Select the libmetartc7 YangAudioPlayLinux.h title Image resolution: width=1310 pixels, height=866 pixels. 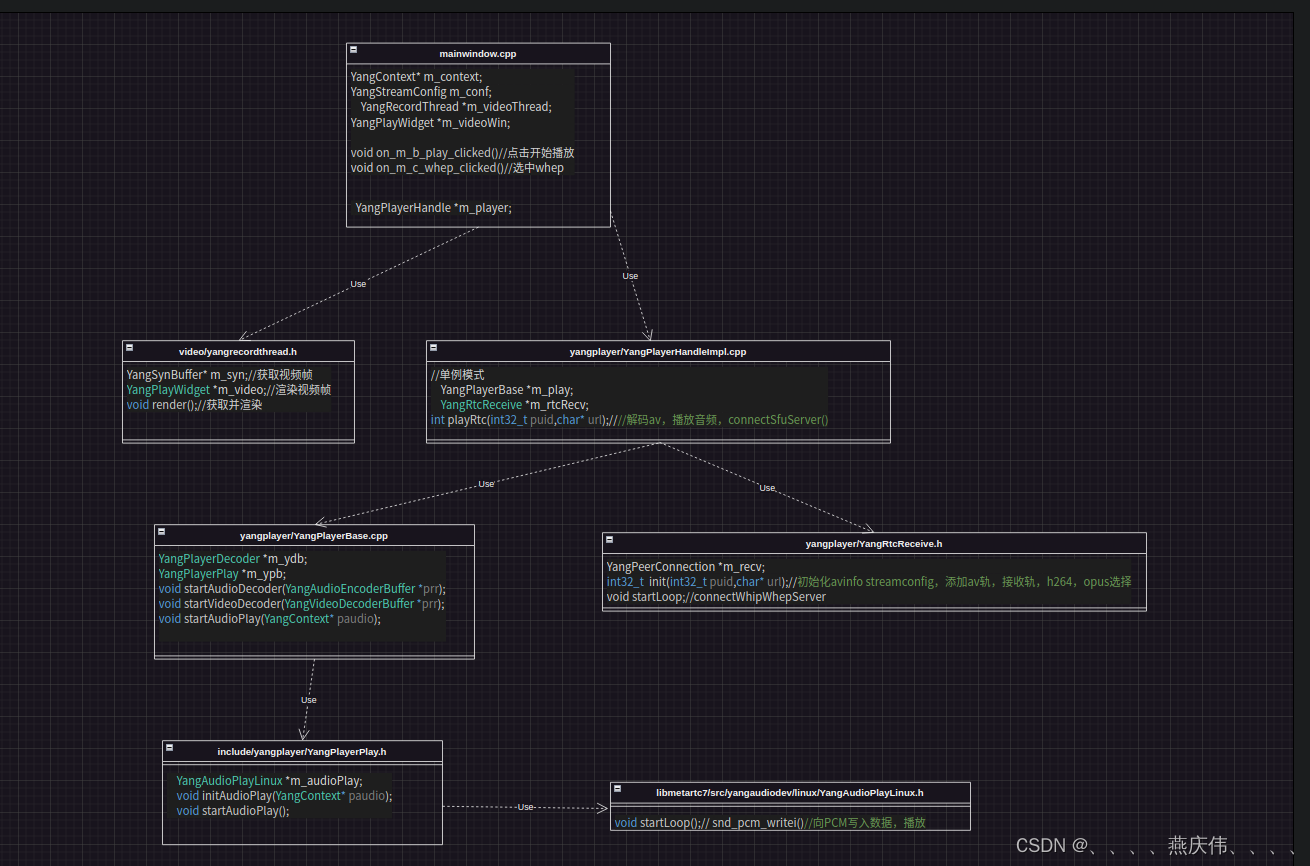790,792
